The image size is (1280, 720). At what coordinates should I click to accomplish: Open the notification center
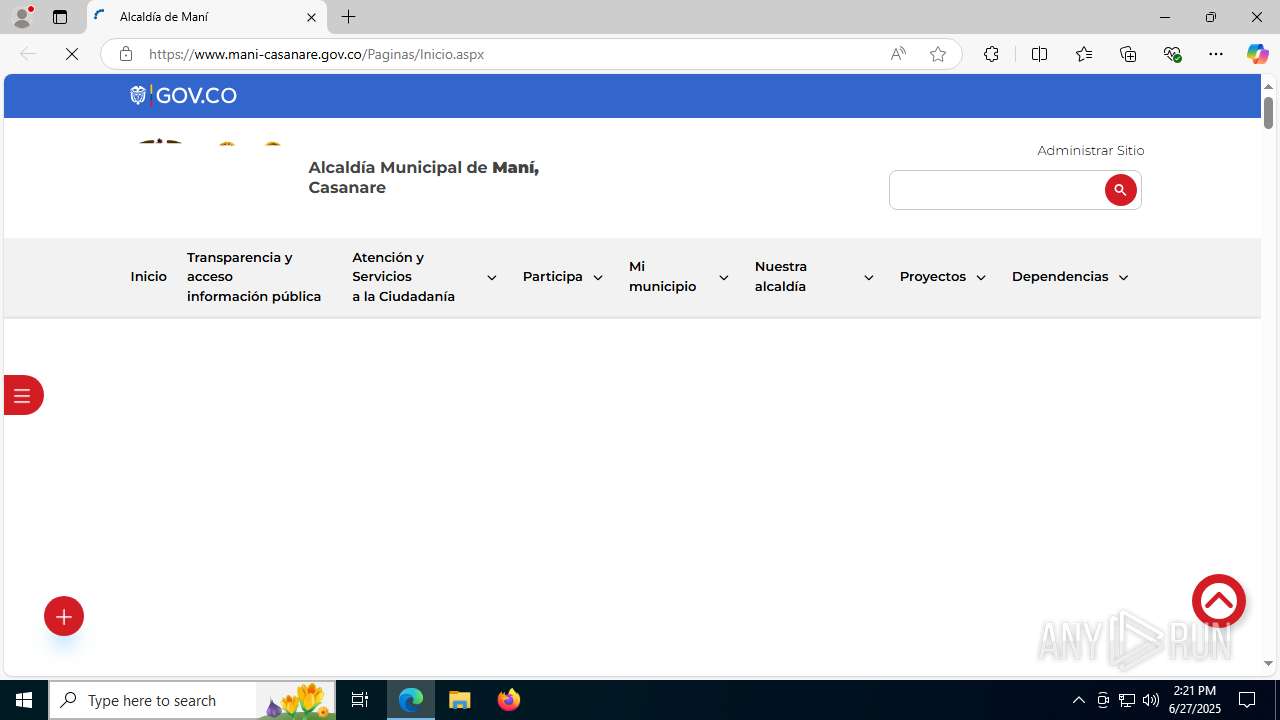pos(1247,700)
